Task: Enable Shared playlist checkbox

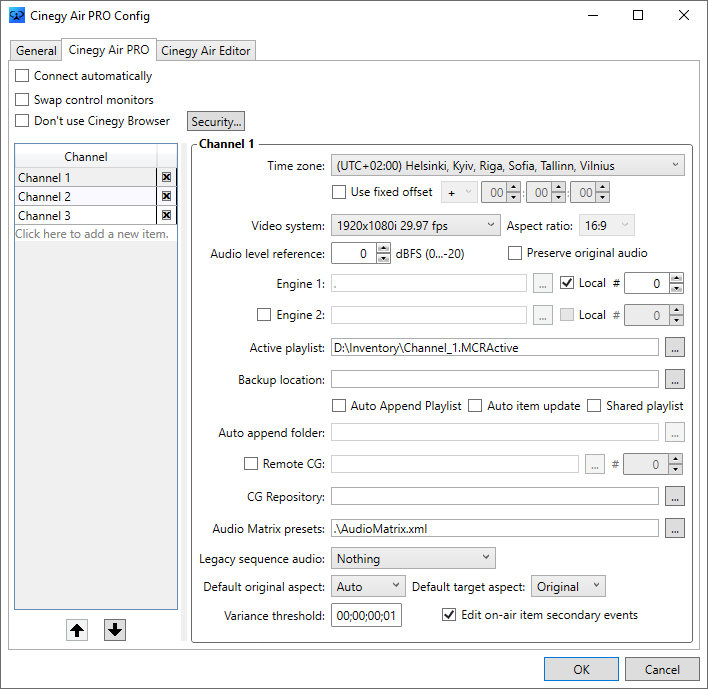Action: coord(594,405)
